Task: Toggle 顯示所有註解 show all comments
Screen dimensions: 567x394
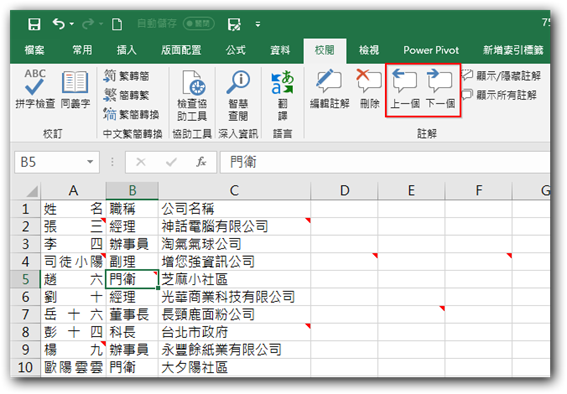Action: point(499,95)
